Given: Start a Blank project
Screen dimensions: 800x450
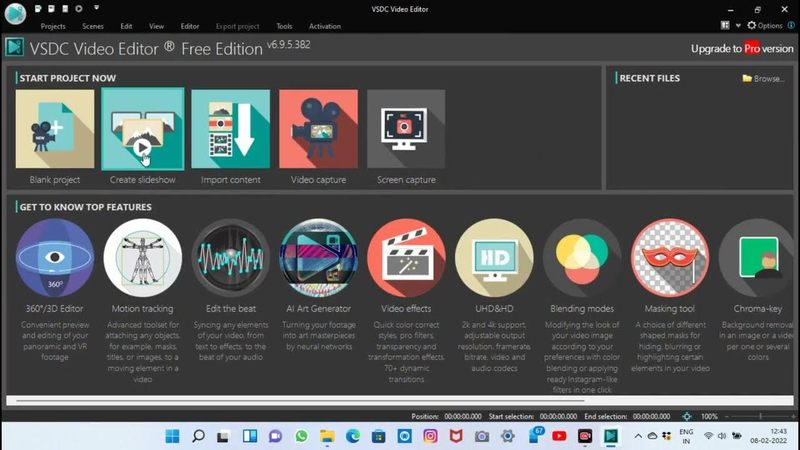Looking at the screenshot, I should point(55,129).
